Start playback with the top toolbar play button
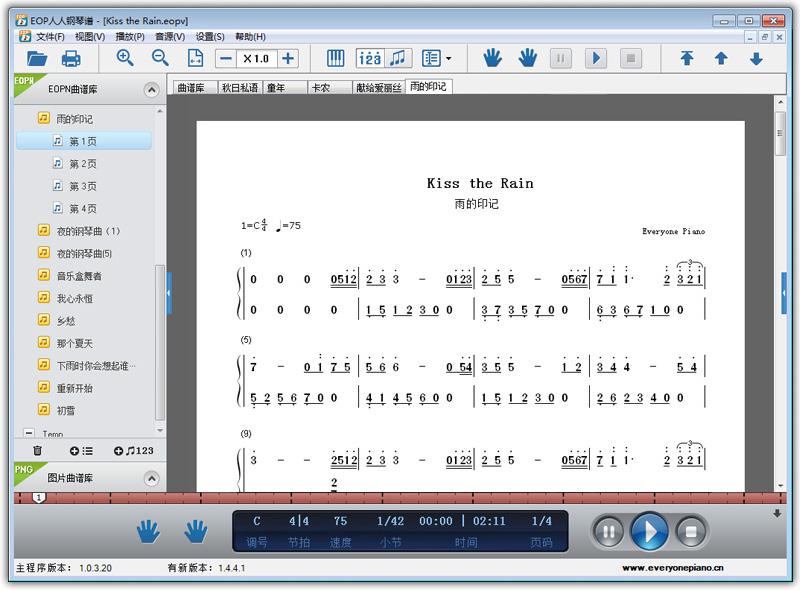 pyautogui.click(x=595, y=59)
